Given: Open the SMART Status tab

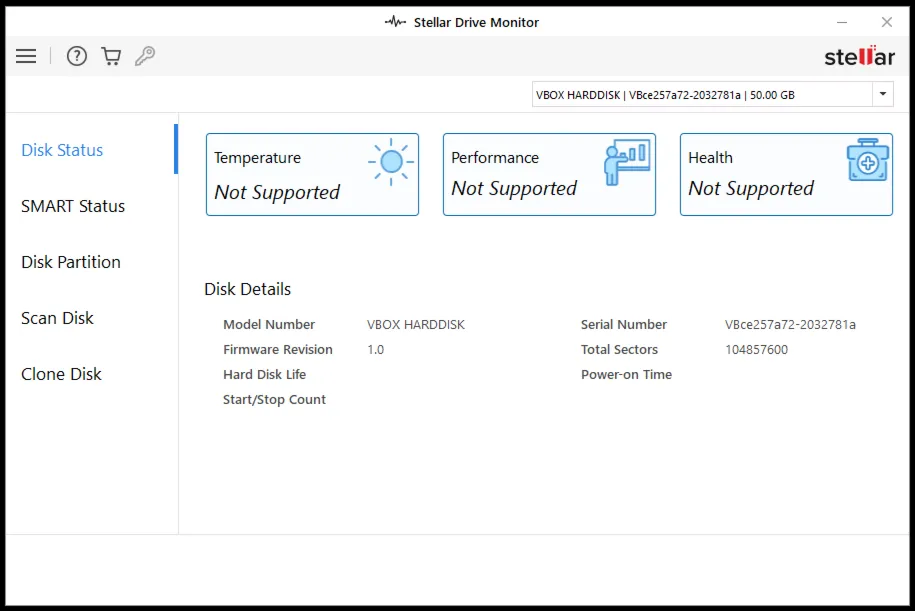Looking at the screenshot, I should (73, 206).
